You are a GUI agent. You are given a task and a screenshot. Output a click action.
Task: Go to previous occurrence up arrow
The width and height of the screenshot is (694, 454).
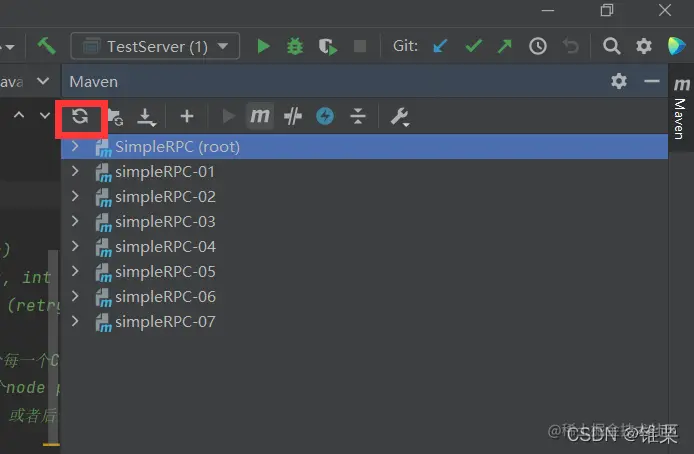click(x=19, y=115)
